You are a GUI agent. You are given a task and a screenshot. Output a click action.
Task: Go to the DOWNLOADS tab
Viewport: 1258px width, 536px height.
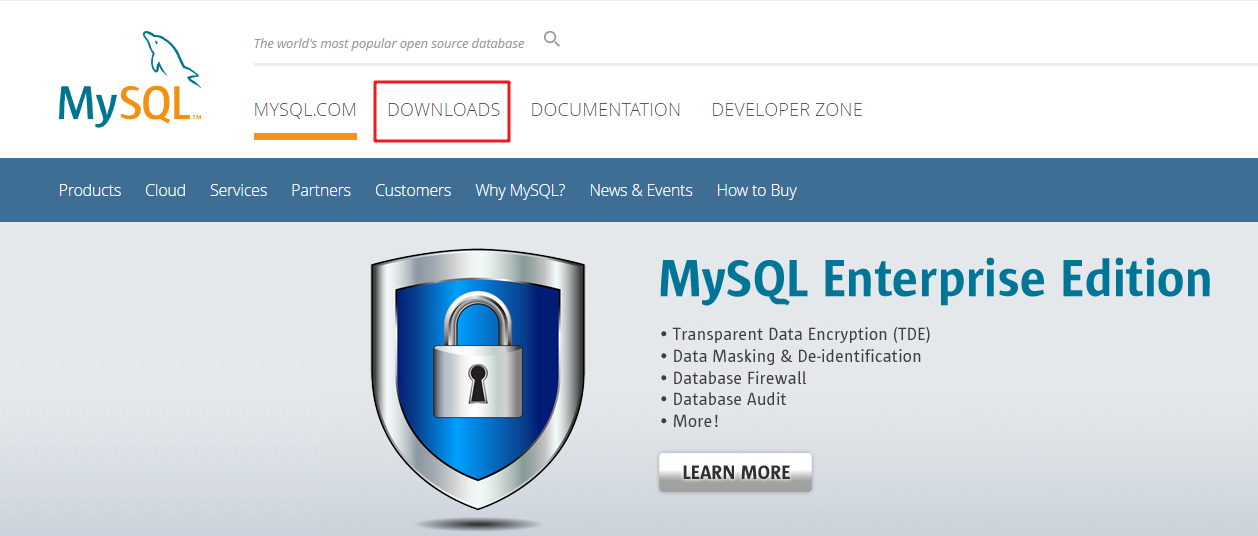443,110
